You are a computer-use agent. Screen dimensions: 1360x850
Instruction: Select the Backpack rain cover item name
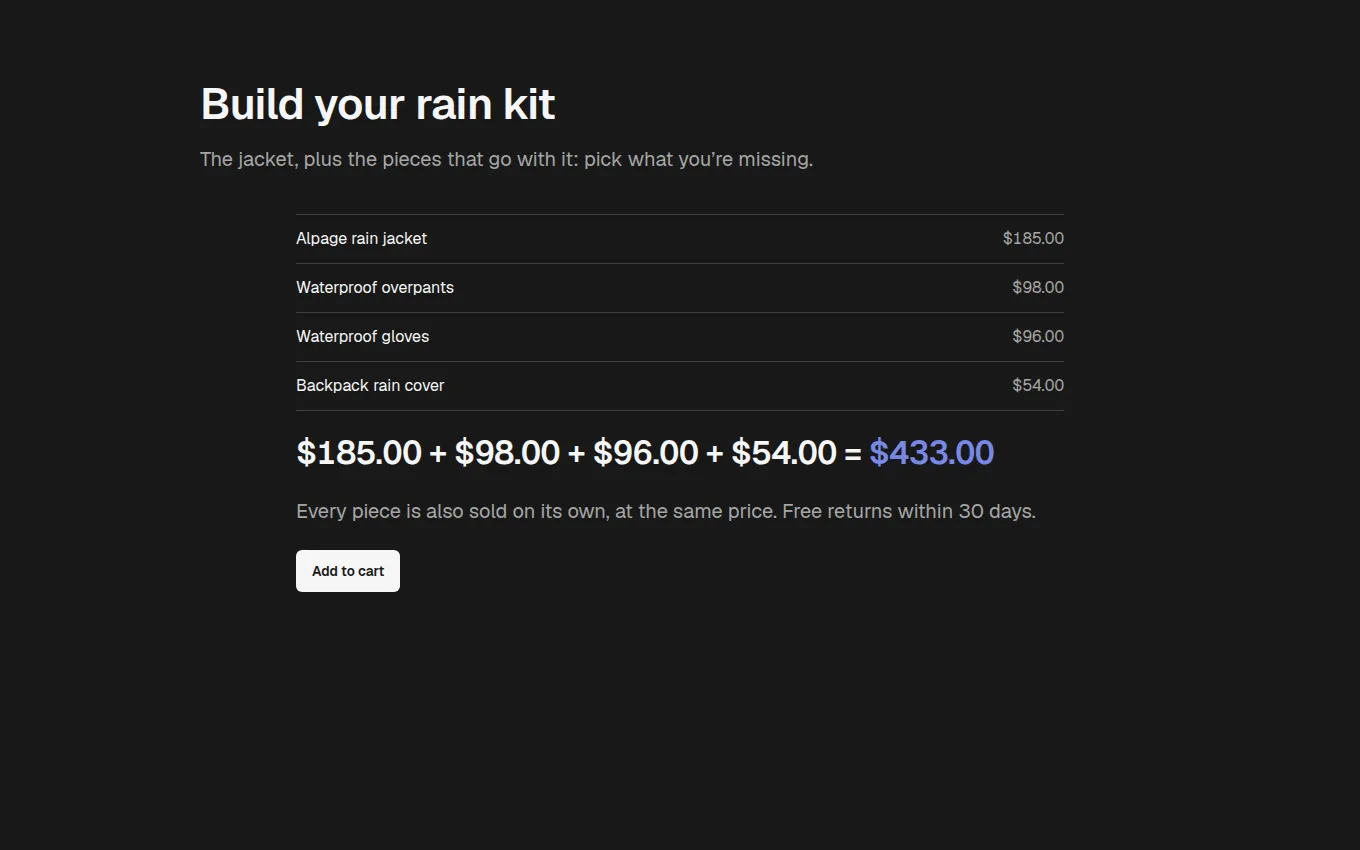[370, 386]
